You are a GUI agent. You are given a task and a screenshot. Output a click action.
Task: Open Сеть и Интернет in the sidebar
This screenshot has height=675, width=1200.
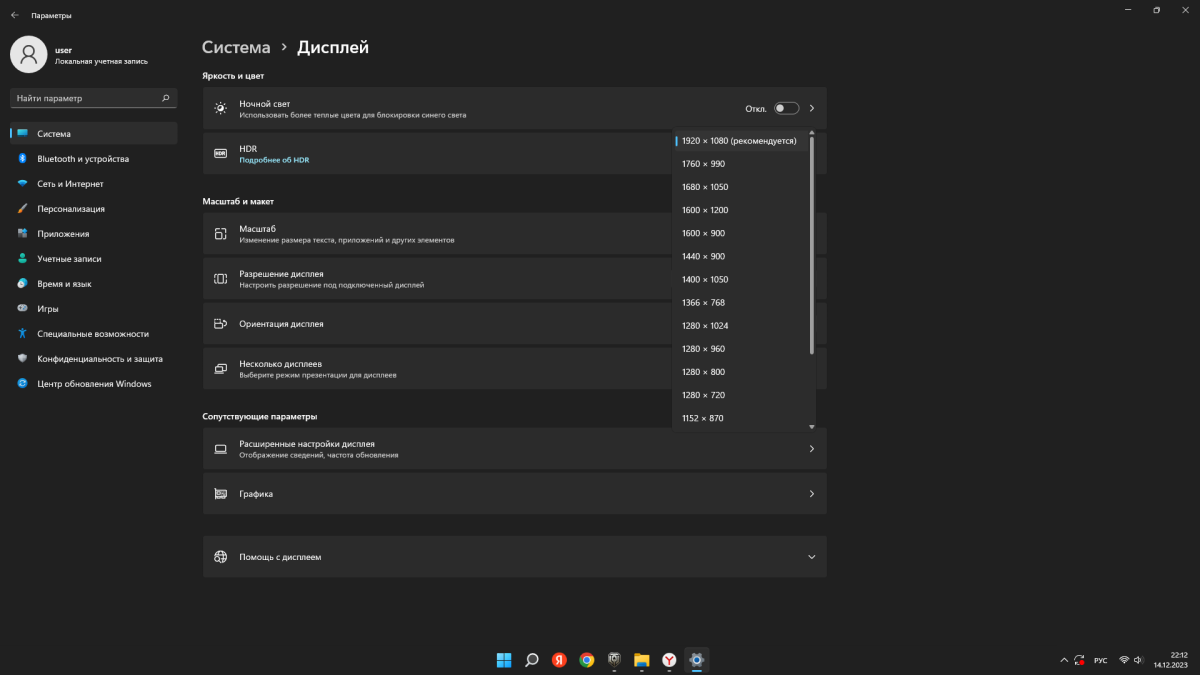pyautogui.click(x=70, y=184)
